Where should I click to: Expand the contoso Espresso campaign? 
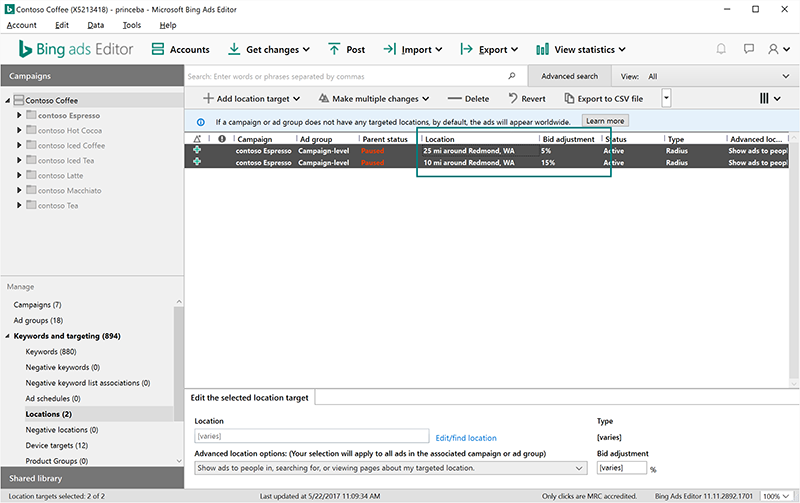(19, 115)
